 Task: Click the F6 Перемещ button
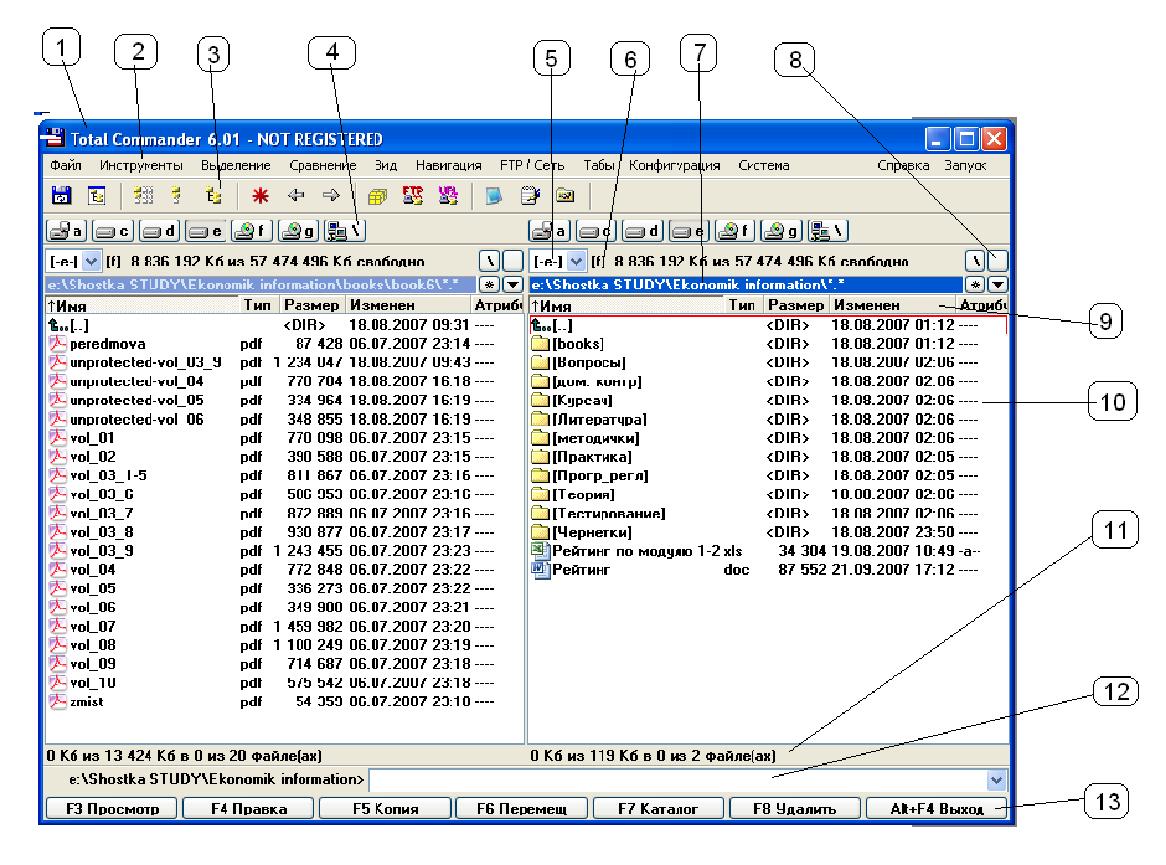click(x=521, y=808)
